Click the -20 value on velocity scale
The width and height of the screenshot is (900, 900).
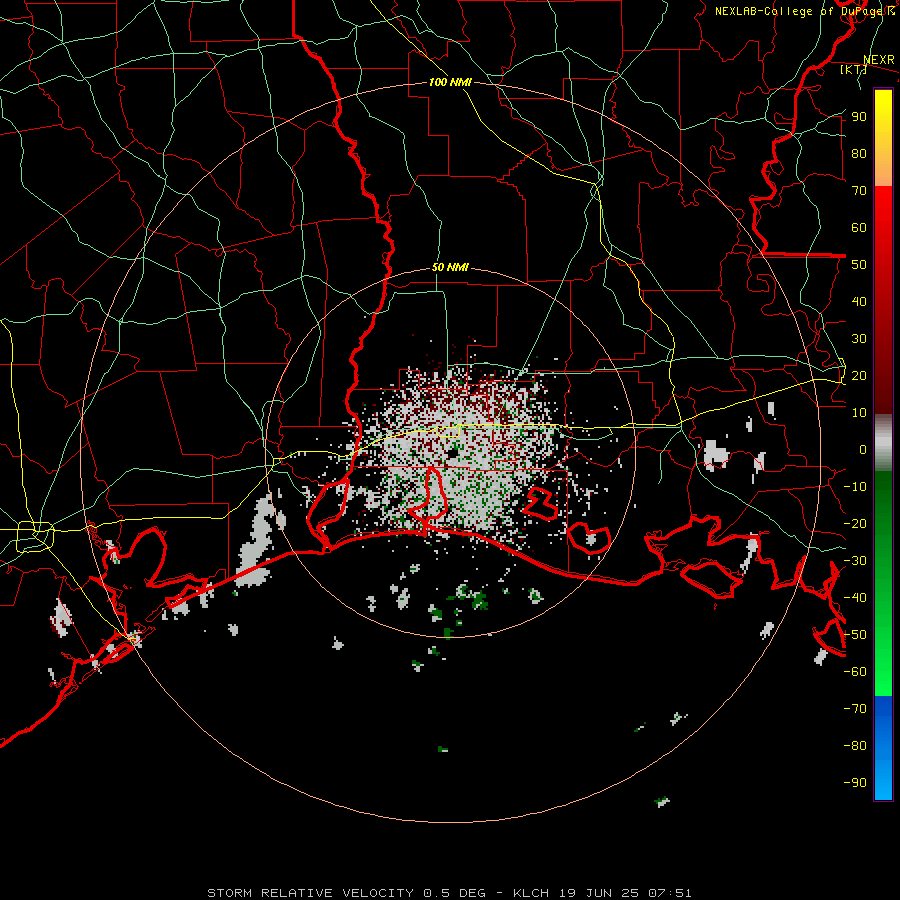click(855, 523)
